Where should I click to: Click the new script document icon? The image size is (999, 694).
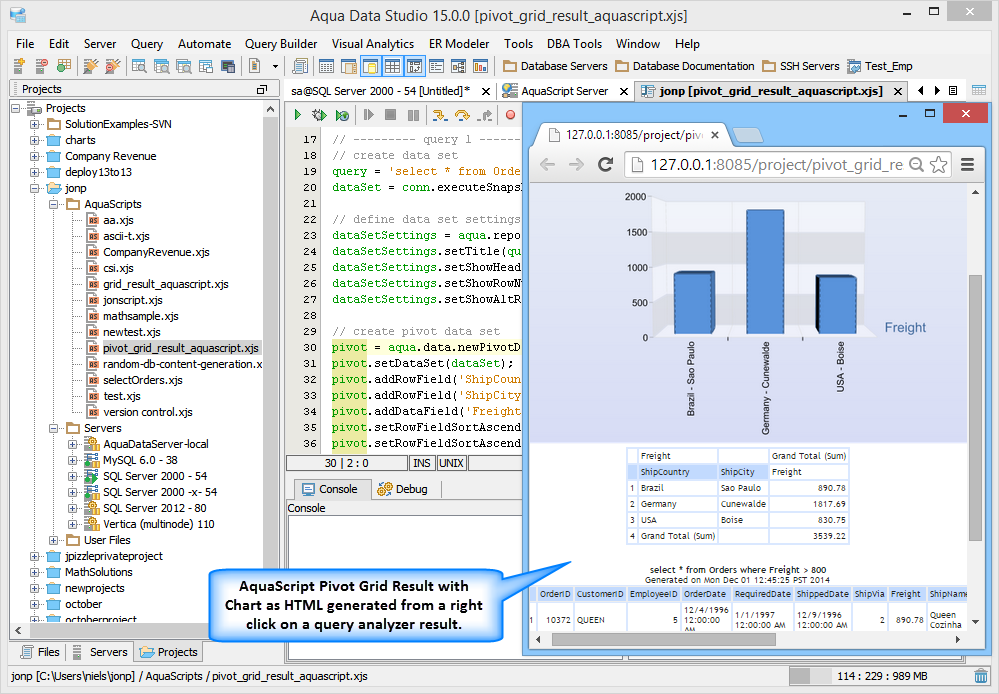coord(254,66)
